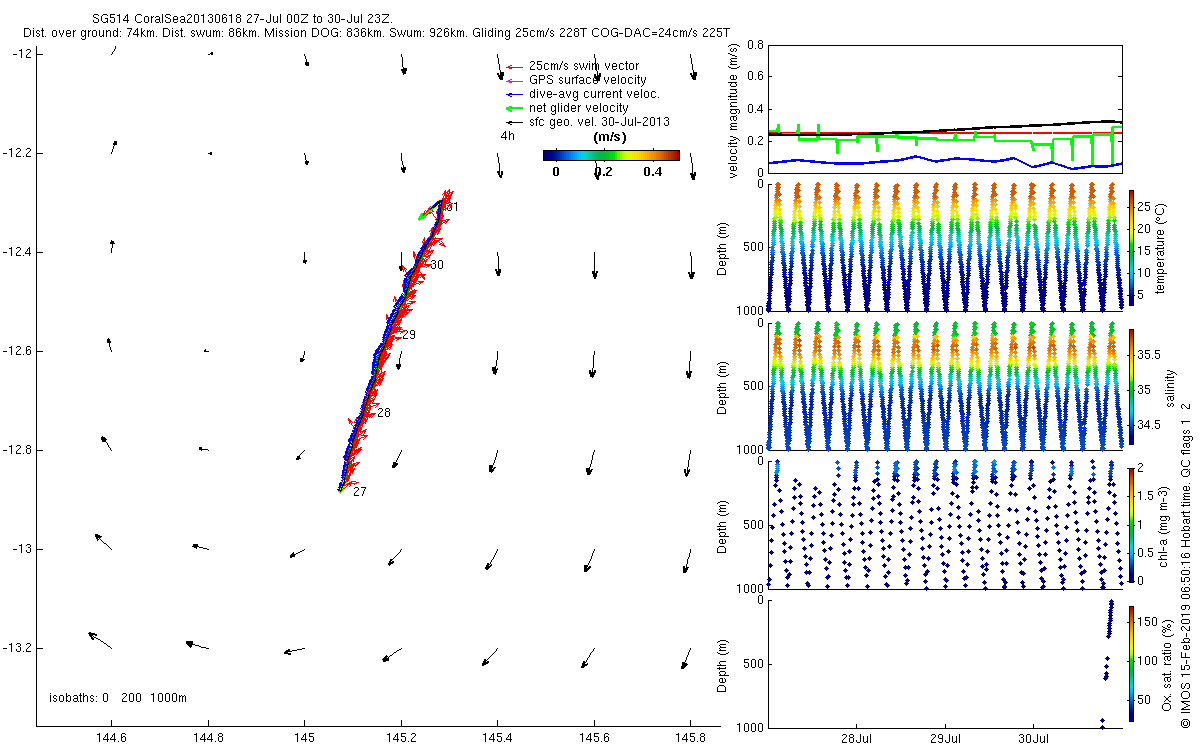Click legend text "sfc geo. vel. 30-Jul-2013"
This screenshot has height=750, width=1200.
pyautogui.click(x=599, y=122)
